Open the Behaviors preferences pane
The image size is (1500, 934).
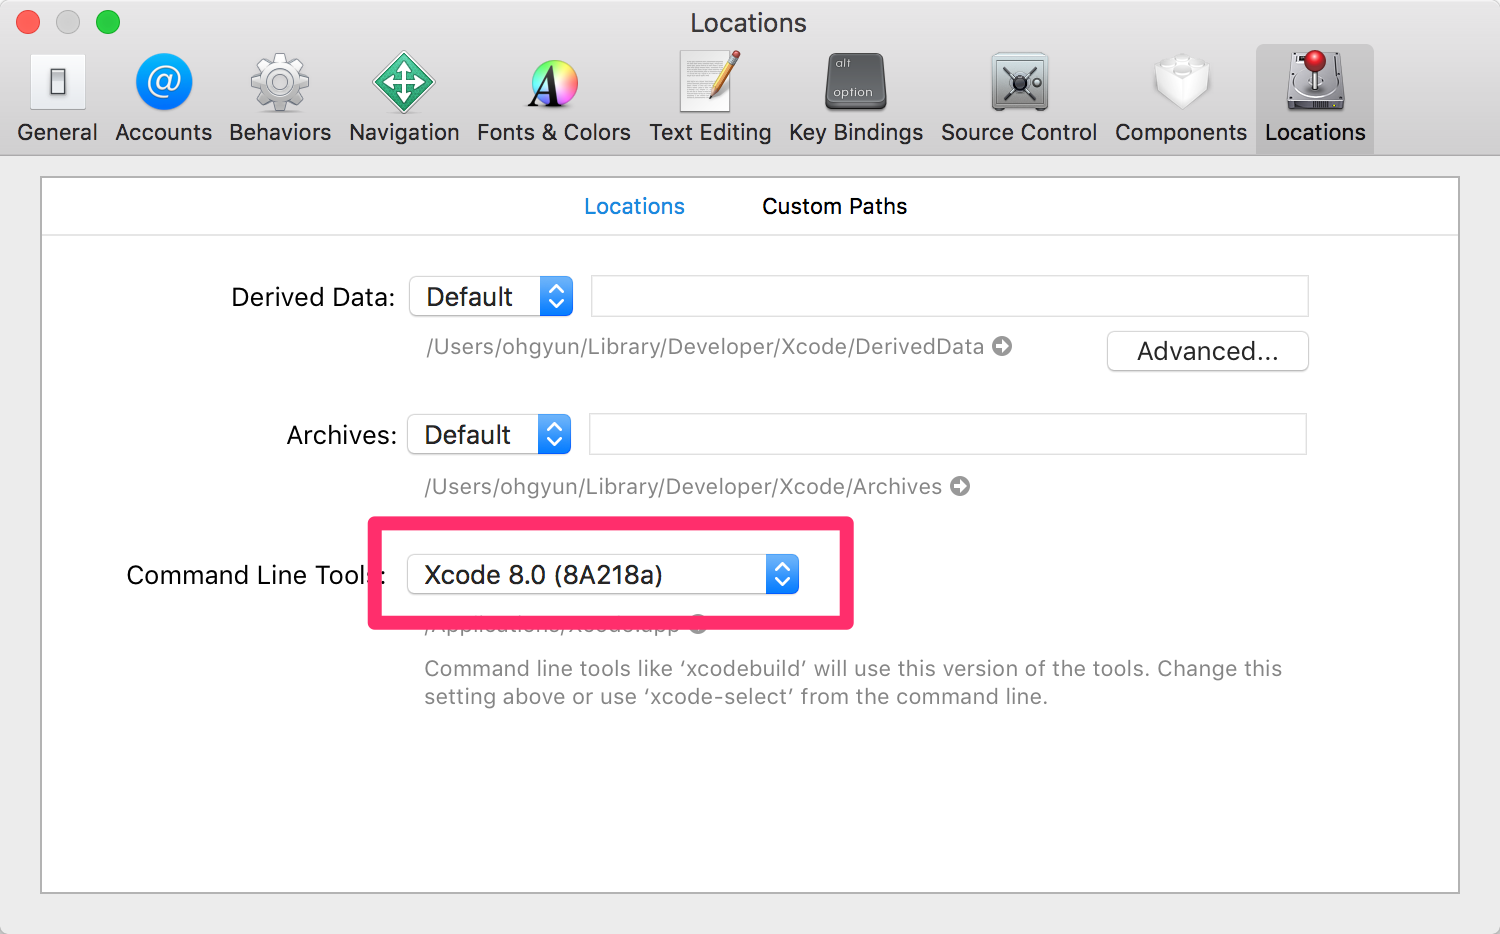280,99
